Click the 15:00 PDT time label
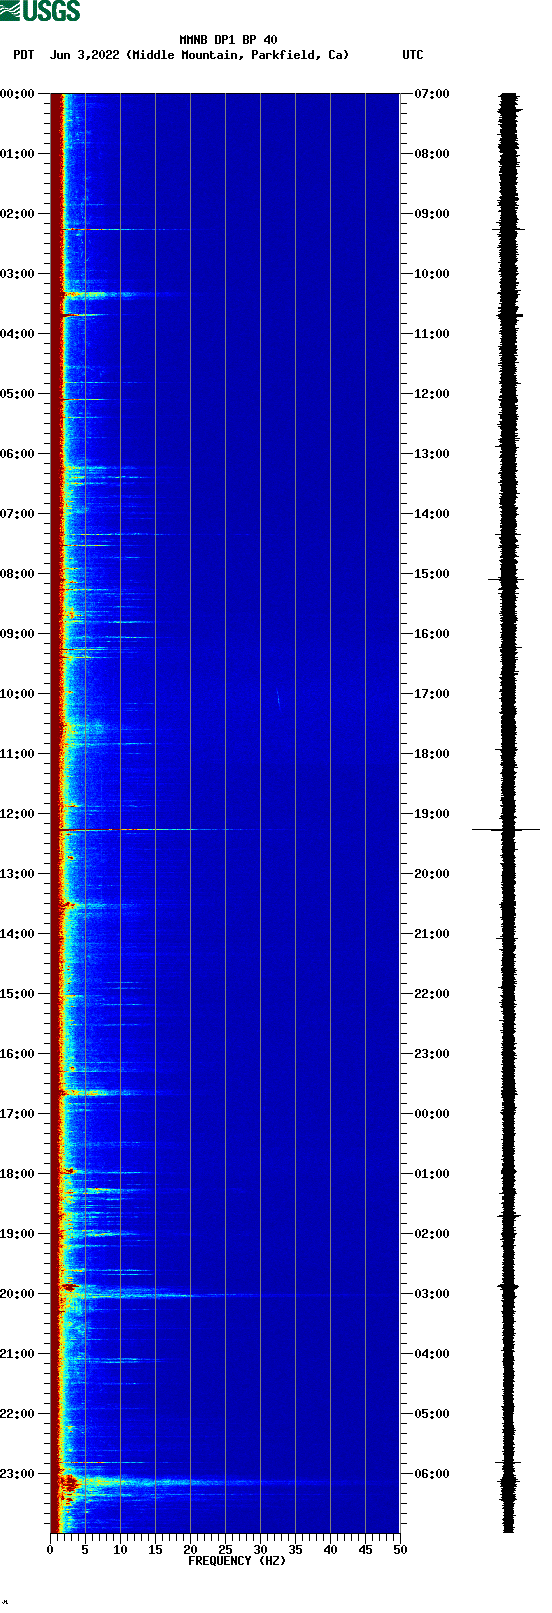This screenshot has width=552, height=1613. (18, 994)
